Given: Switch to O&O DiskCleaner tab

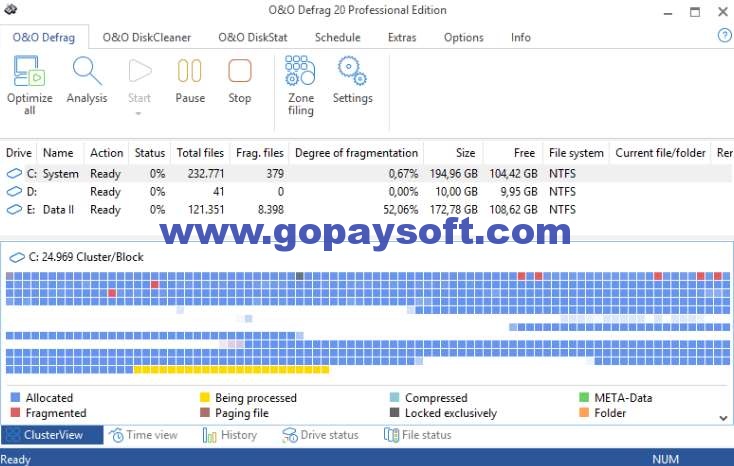Looking at the screenshot, I should point(147,37).
